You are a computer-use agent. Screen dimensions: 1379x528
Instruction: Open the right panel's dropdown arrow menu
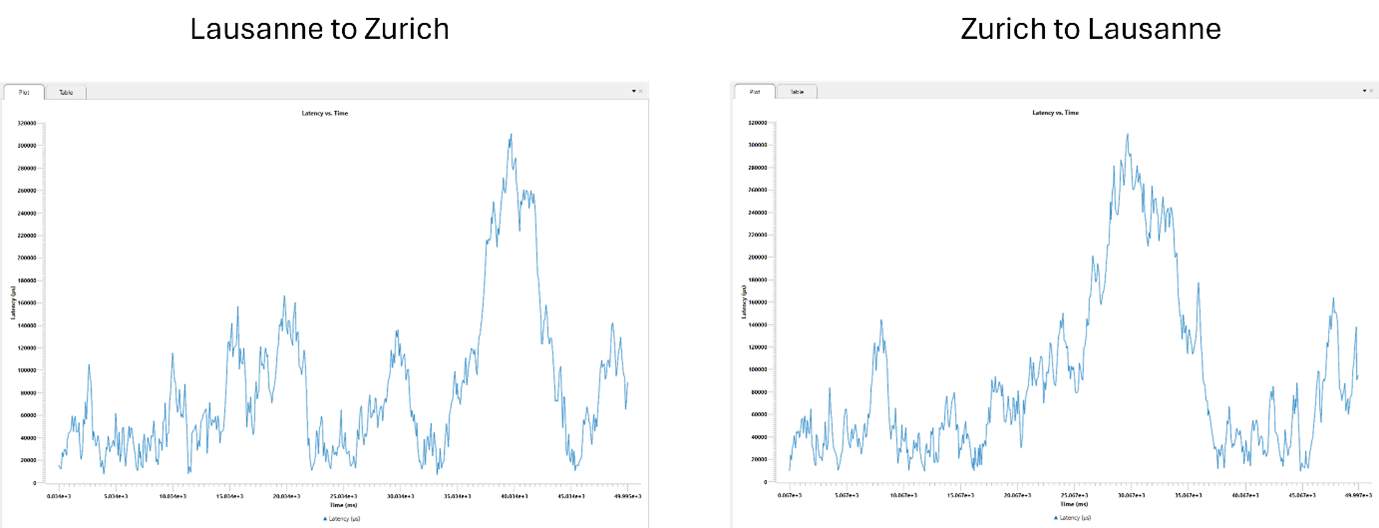point(1364,91)
